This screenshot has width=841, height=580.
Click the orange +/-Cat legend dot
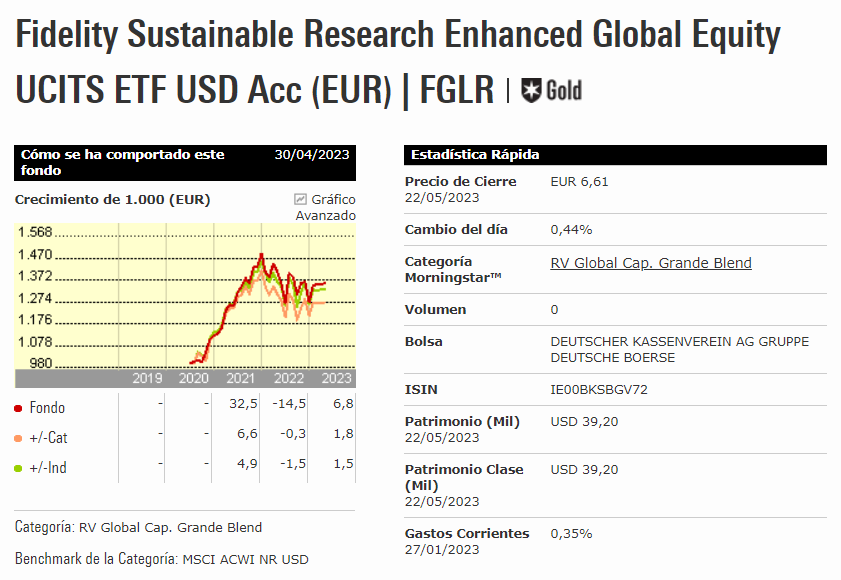click(x=19, y=438)
